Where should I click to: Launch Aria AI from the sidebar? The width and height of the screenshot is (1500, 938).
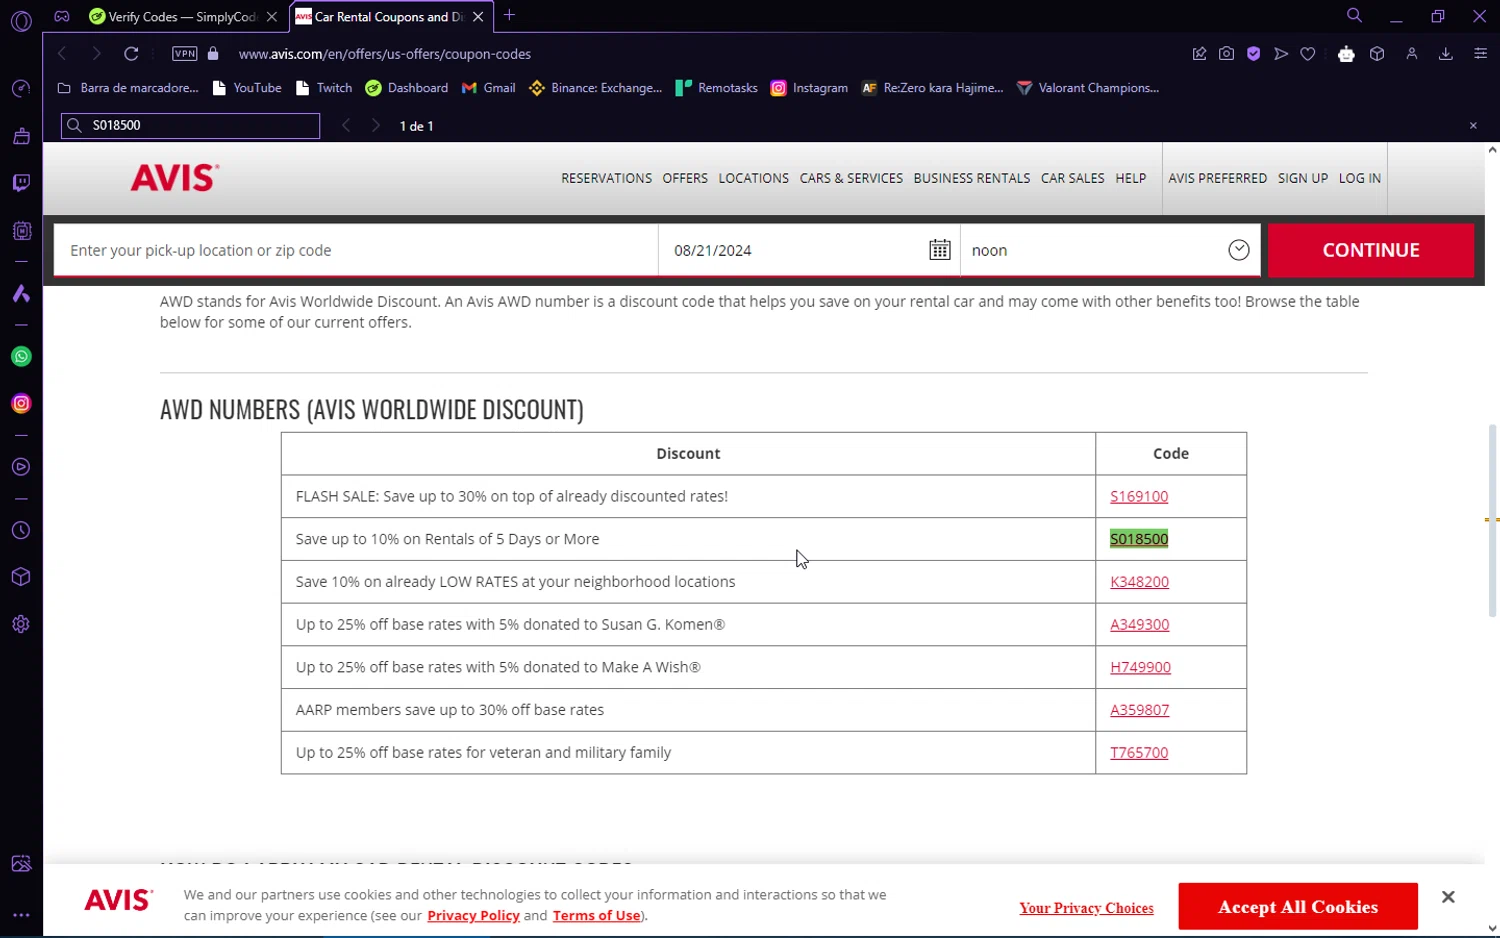pos(21,294)
